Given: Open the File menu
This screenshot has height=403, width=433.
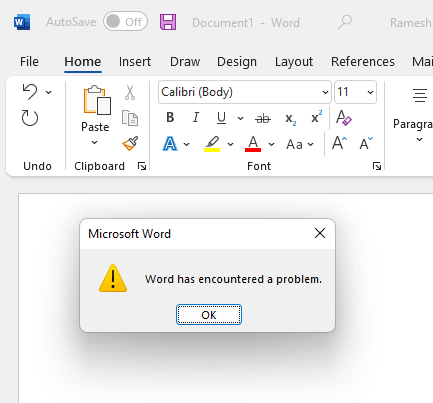Looking at the screenshot, I should point(29,62).
